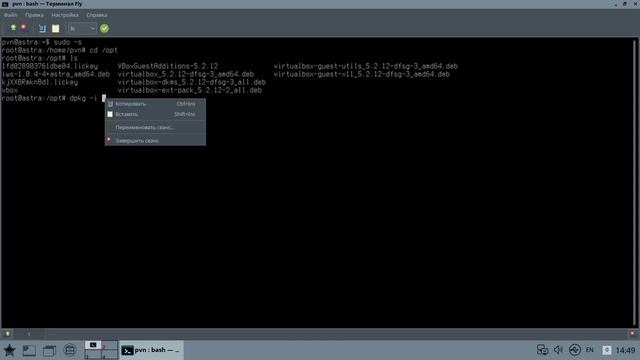Click the network connections tray icon
The height and width of the screenshot is (360, 640).
pos(542,350)
